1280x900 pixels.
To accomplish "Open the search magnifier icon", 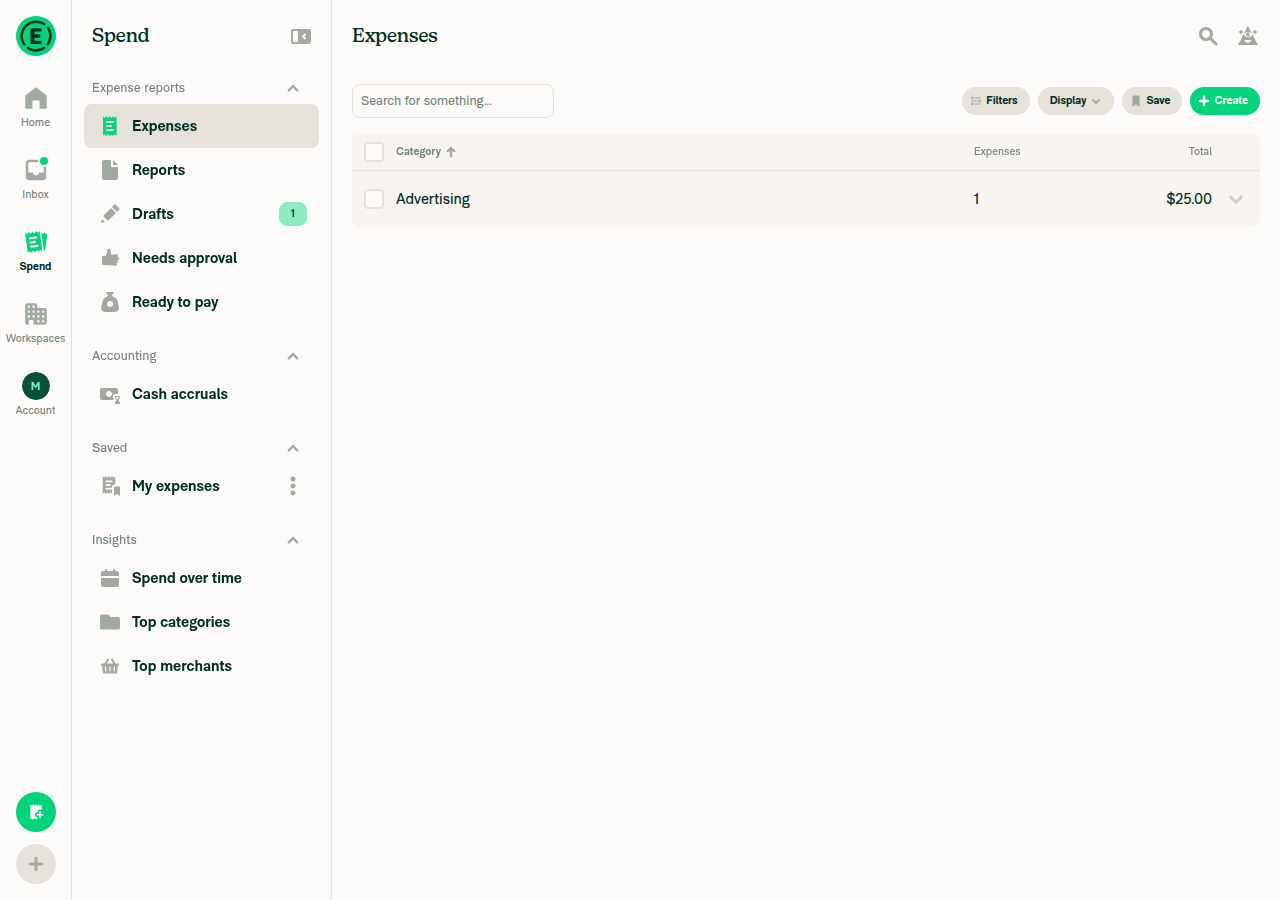I will (1208, 36).
